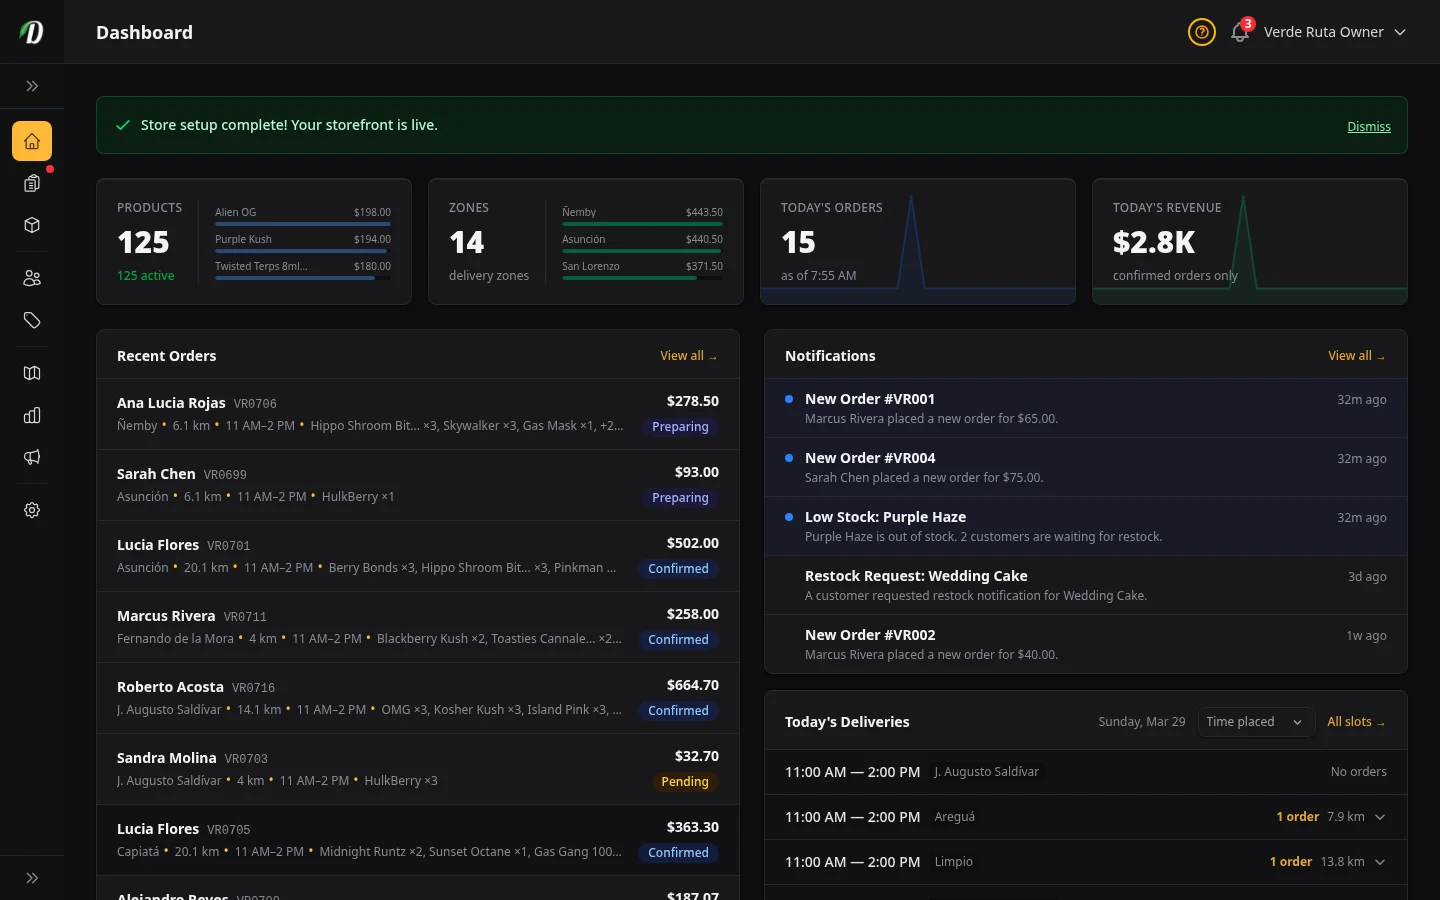Click the price tag icon in sidebar
The width and height of the screenshot is (1440, 900).
(x=32, y=320)
